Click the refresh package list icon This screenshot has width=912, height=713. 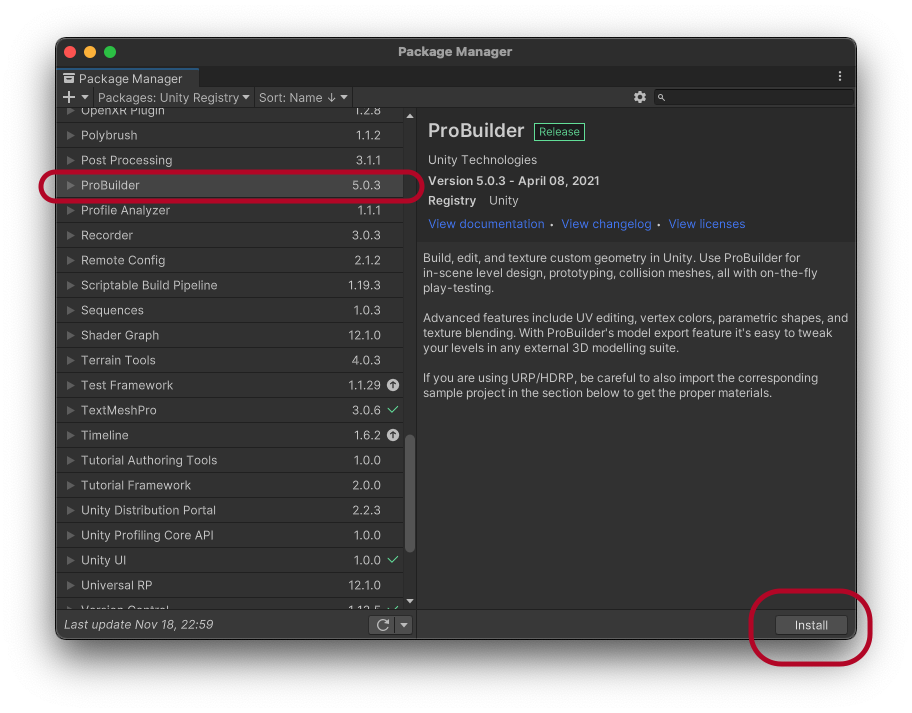click(x=382, y=625)
